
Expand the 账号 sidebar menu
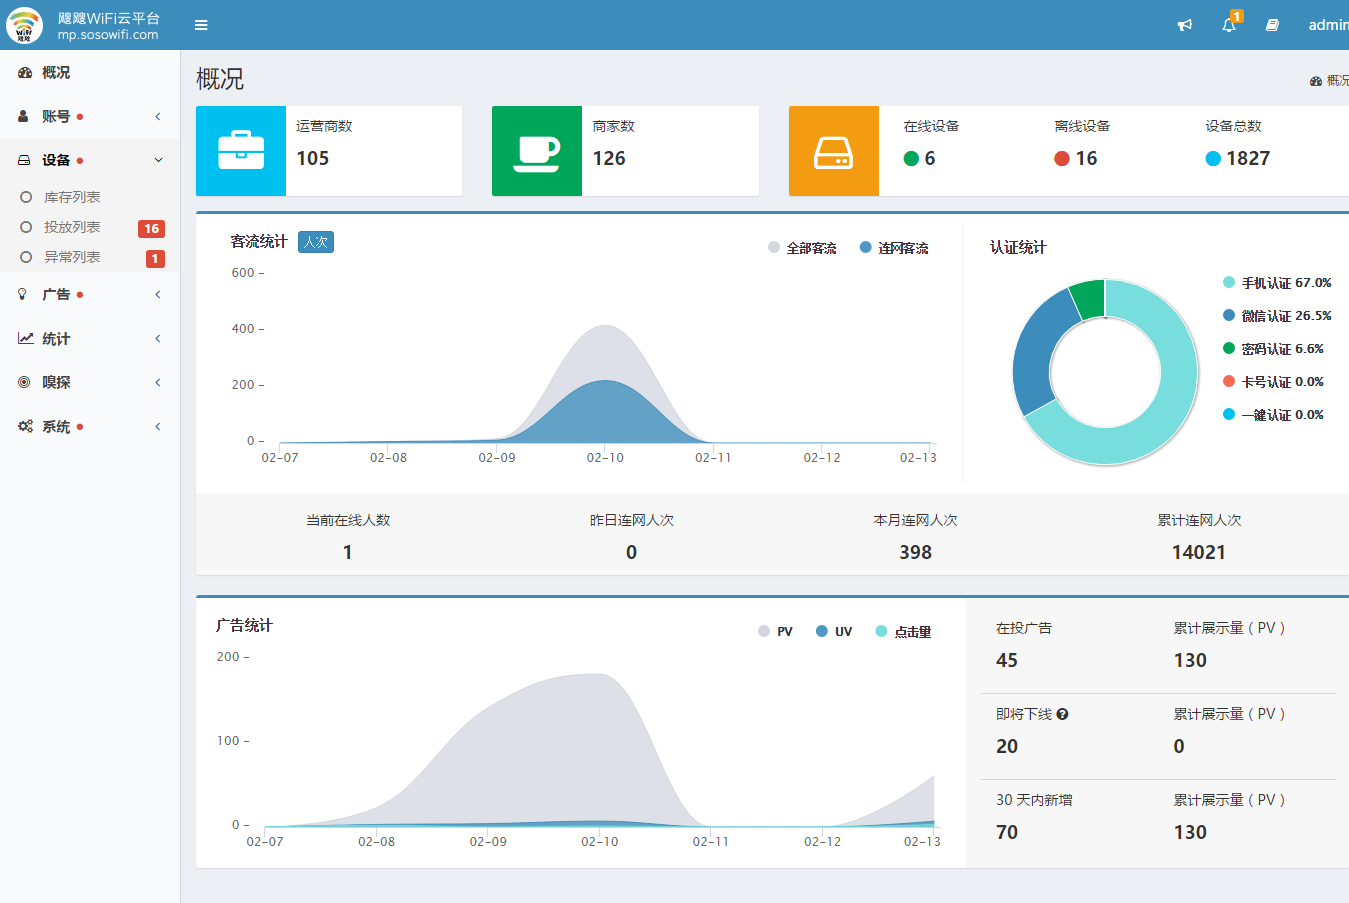[90, 117]
